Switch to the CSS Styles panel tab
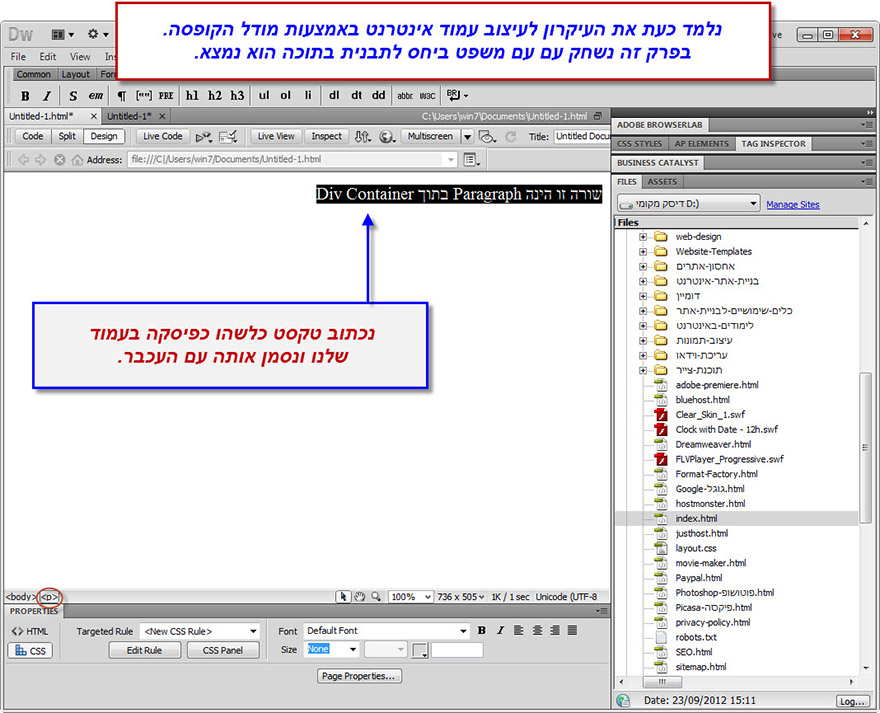Image resolution: width=880 pixels, height=713 pixels. click(x=640, y=144)
